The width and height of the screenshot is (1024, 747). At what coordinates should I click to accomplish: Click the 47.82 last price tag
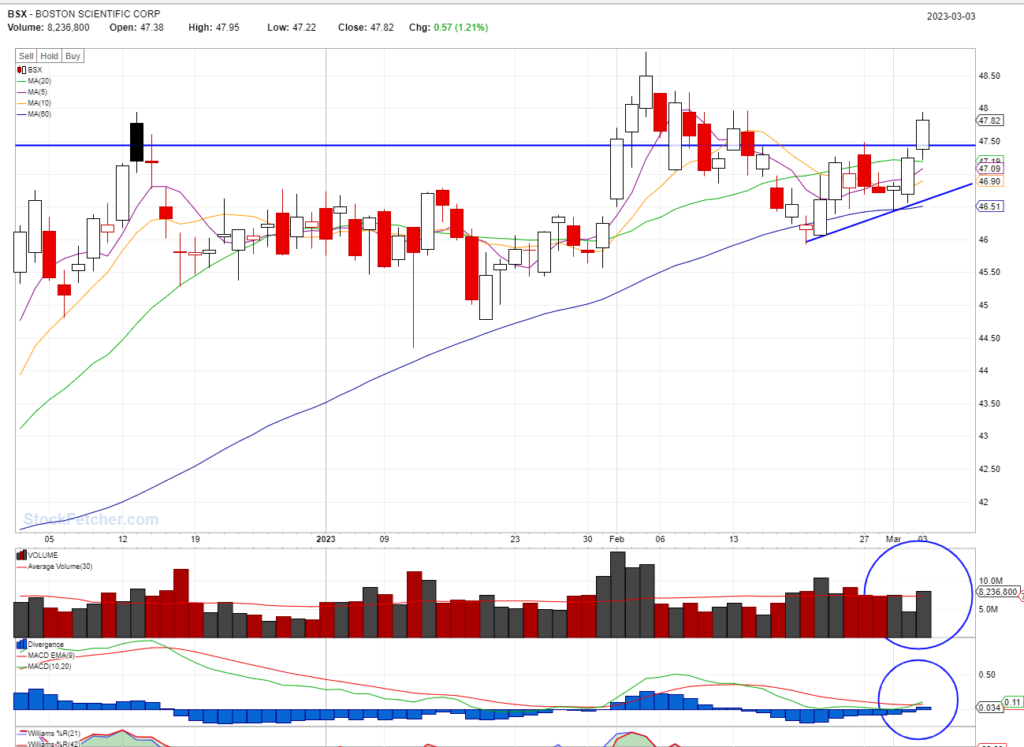pos(990,121)
